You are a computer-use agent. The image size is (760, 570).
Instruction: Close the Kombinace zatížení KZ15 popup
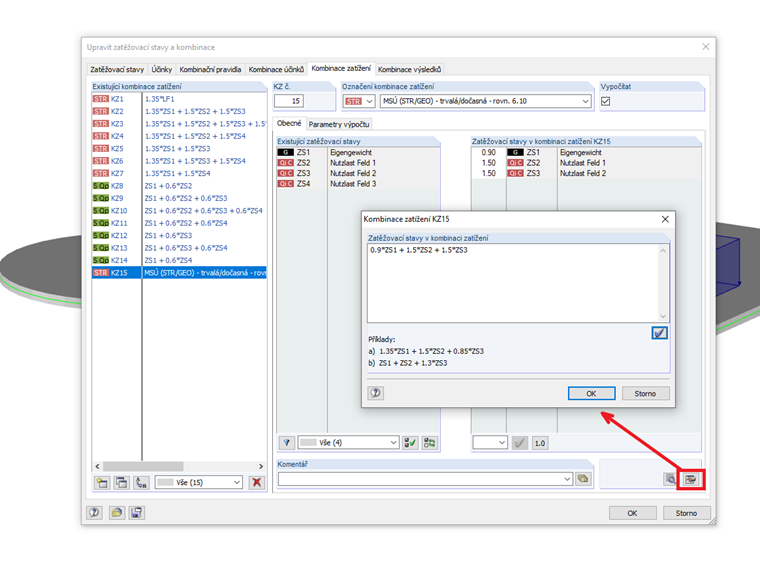coord(665,219)
